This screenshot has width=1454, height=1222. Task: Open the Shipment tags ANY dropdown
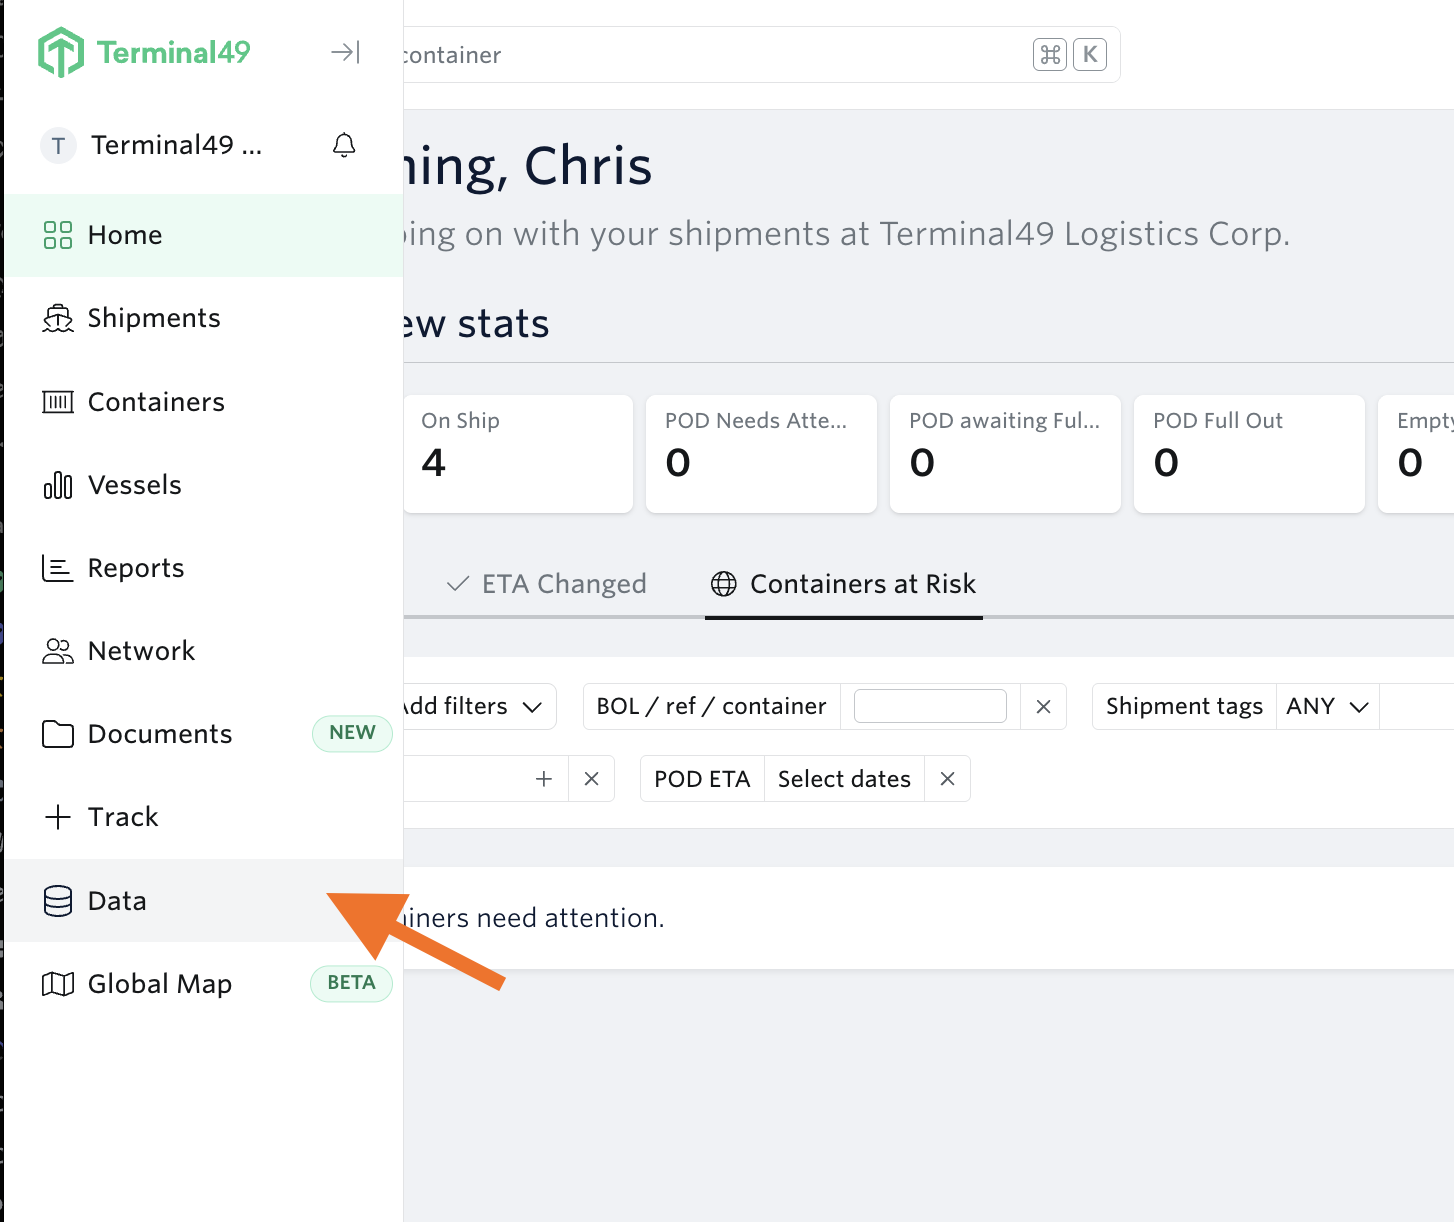click(1327, 706)
